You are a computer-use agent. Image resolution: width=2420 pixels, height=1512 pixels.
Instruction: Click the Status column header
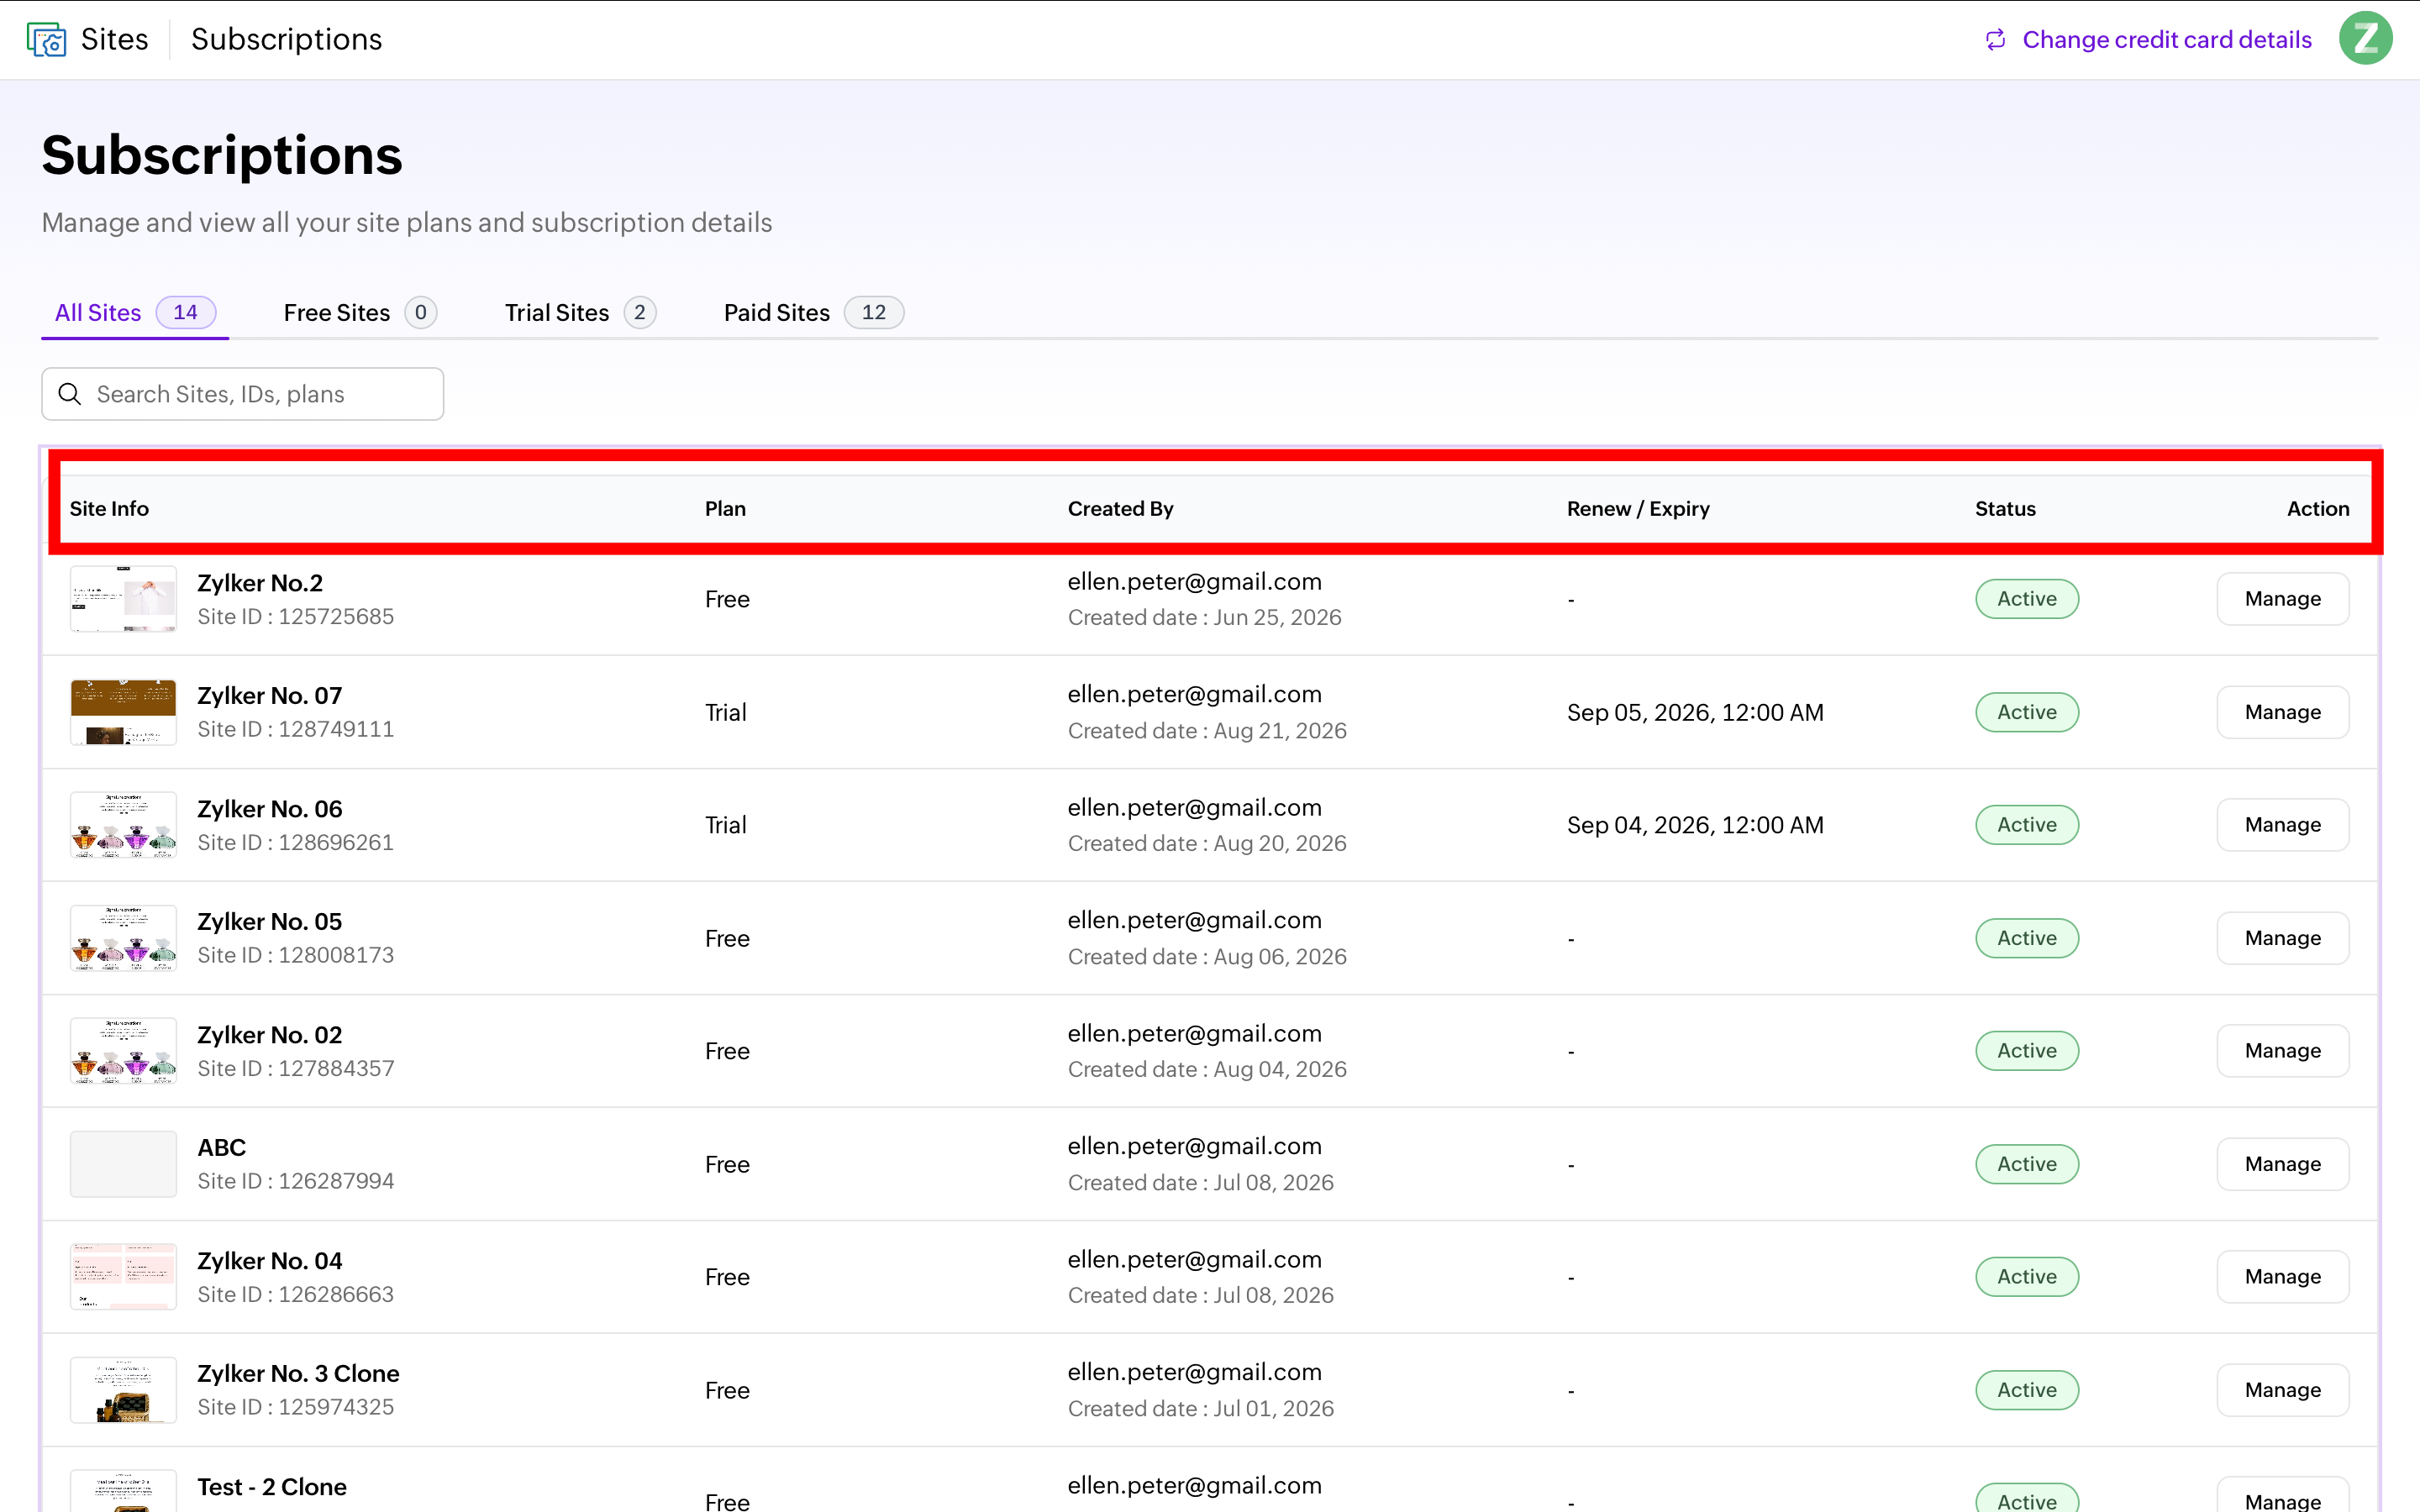click(2005, 508)
